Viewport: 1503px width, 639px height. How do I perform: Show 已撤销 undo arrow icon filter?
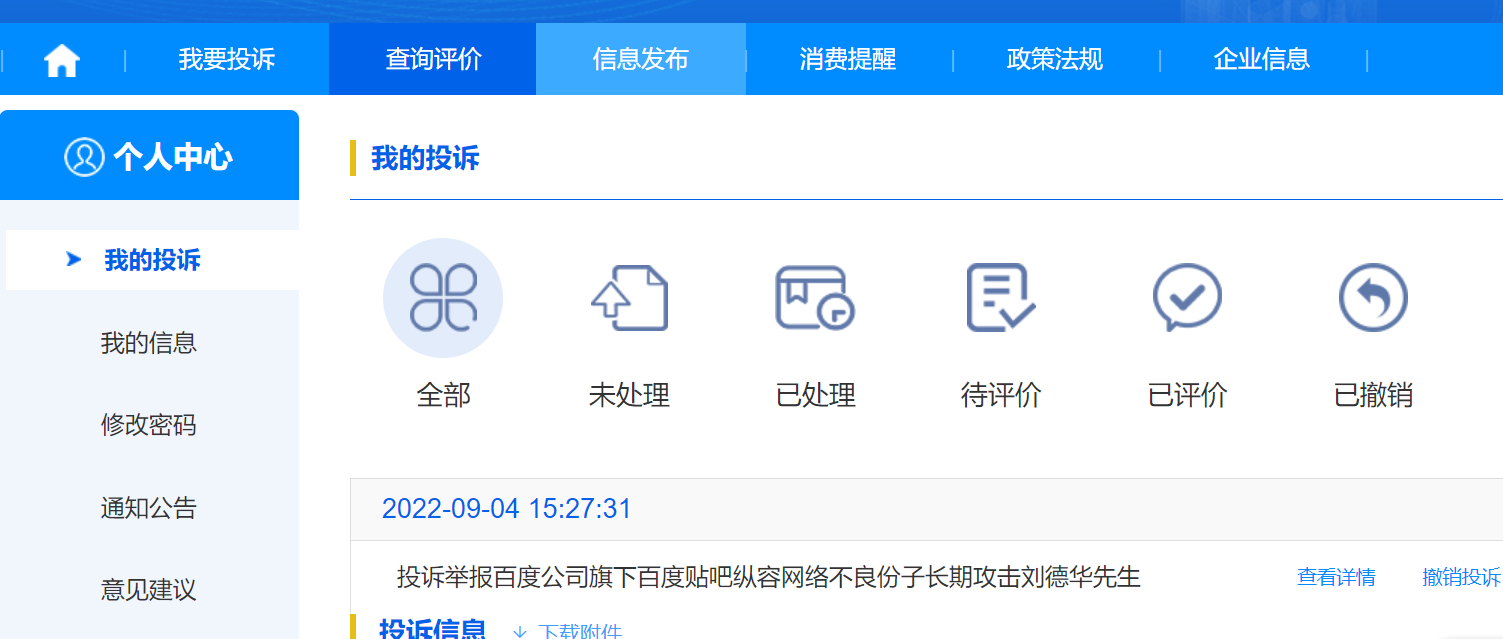pyautogui.click(x=1373, y=298)
